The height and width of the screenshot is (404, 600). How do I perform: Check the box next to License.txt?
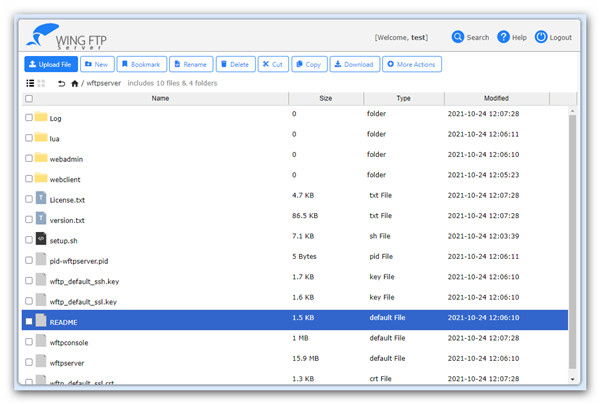[28, 199]
